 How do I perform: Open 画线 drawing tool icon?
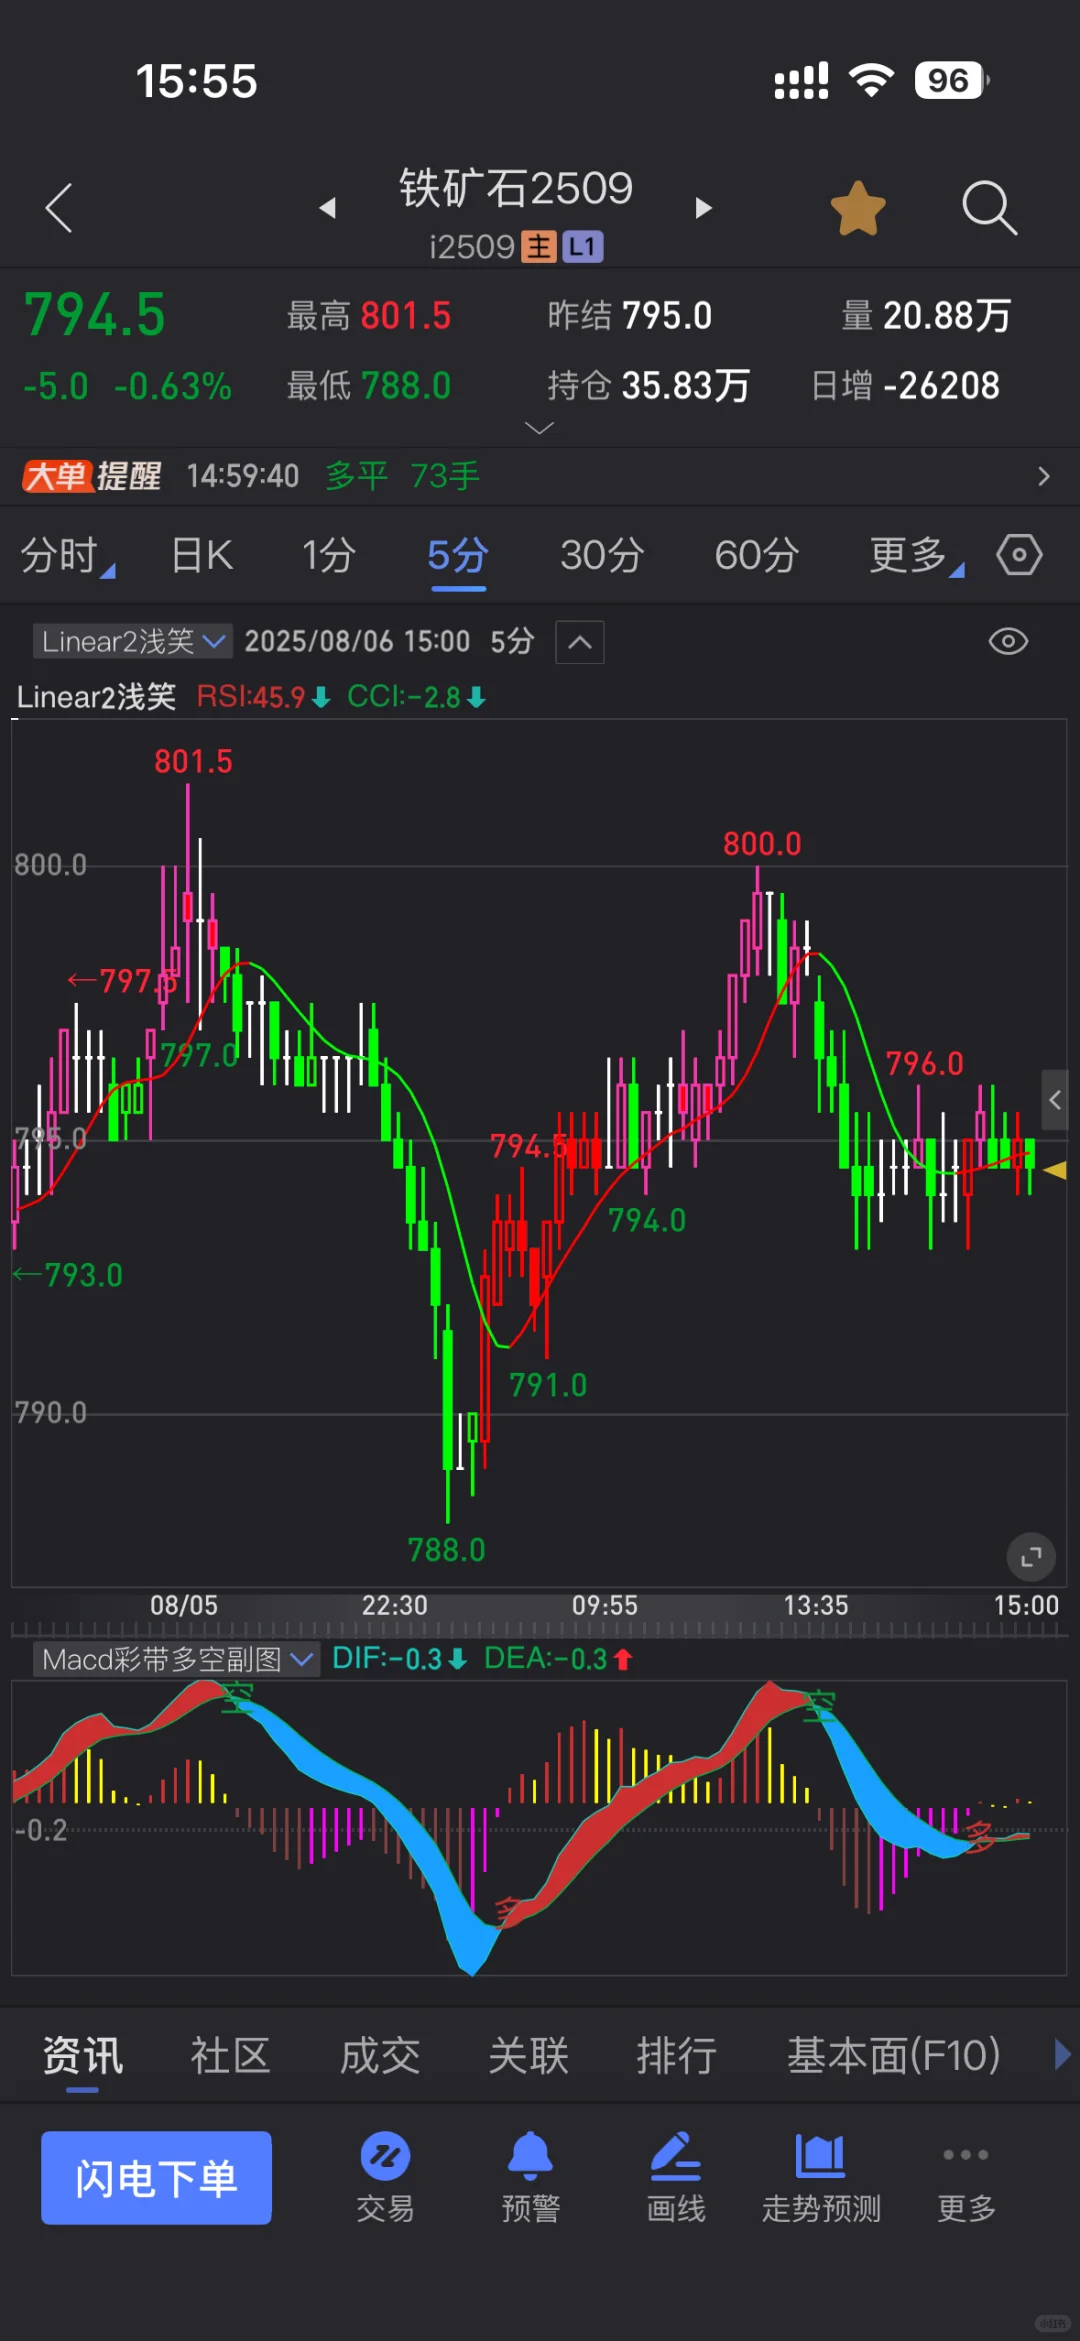[x=676, y=2177]
